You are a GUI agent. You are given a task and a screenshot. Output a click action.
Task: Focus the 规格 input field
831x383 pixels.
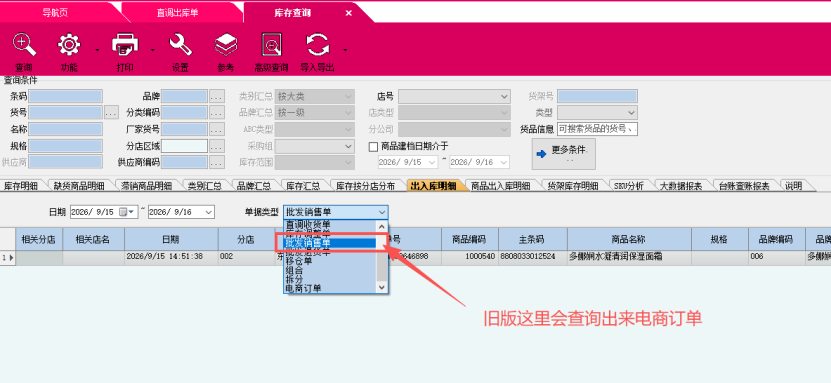point(66,146)
